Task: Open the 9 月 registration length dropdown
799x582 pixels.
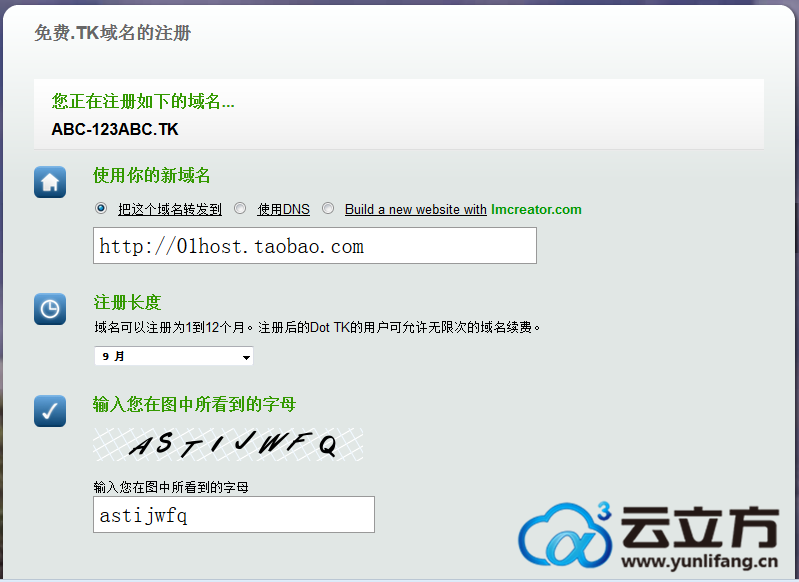Action: point(172,356)
